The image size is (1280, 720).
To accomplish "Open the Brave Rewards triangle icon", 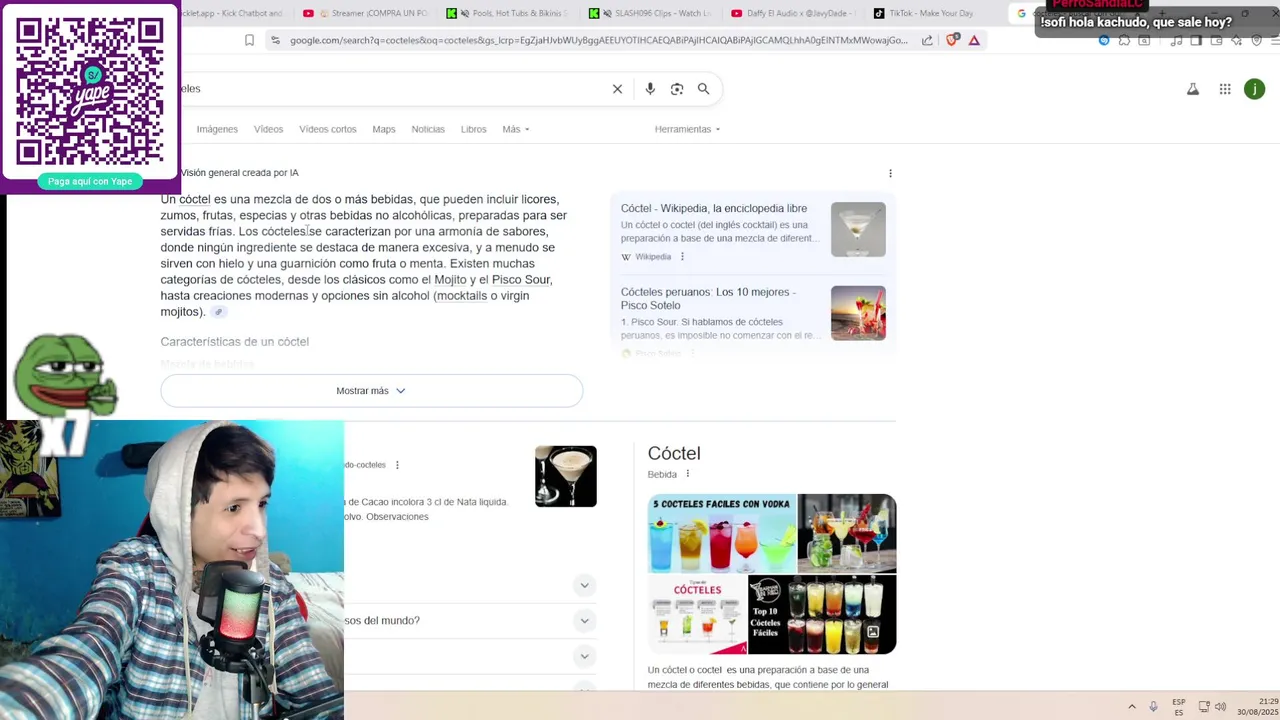I will [x=974, y=40].
